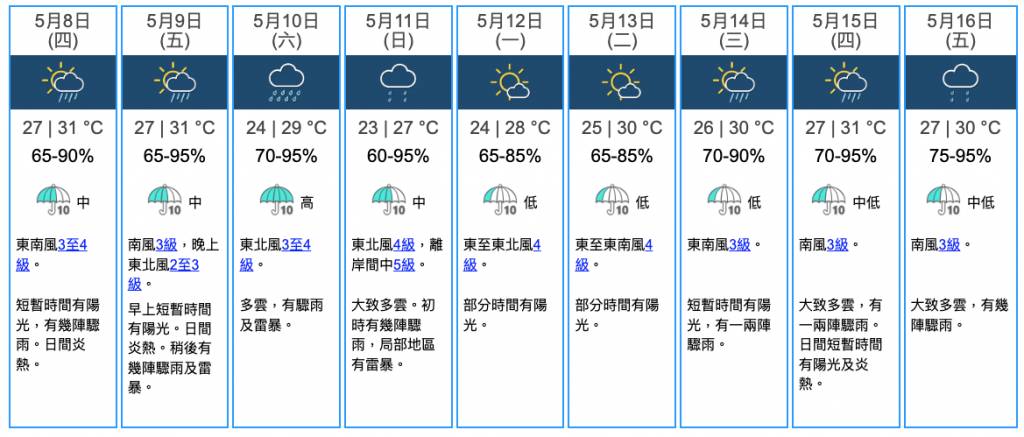This screenshot has height=437, width=1024.
Task: Click the May 12 sunny intervals icon
Action: (510, 82)
